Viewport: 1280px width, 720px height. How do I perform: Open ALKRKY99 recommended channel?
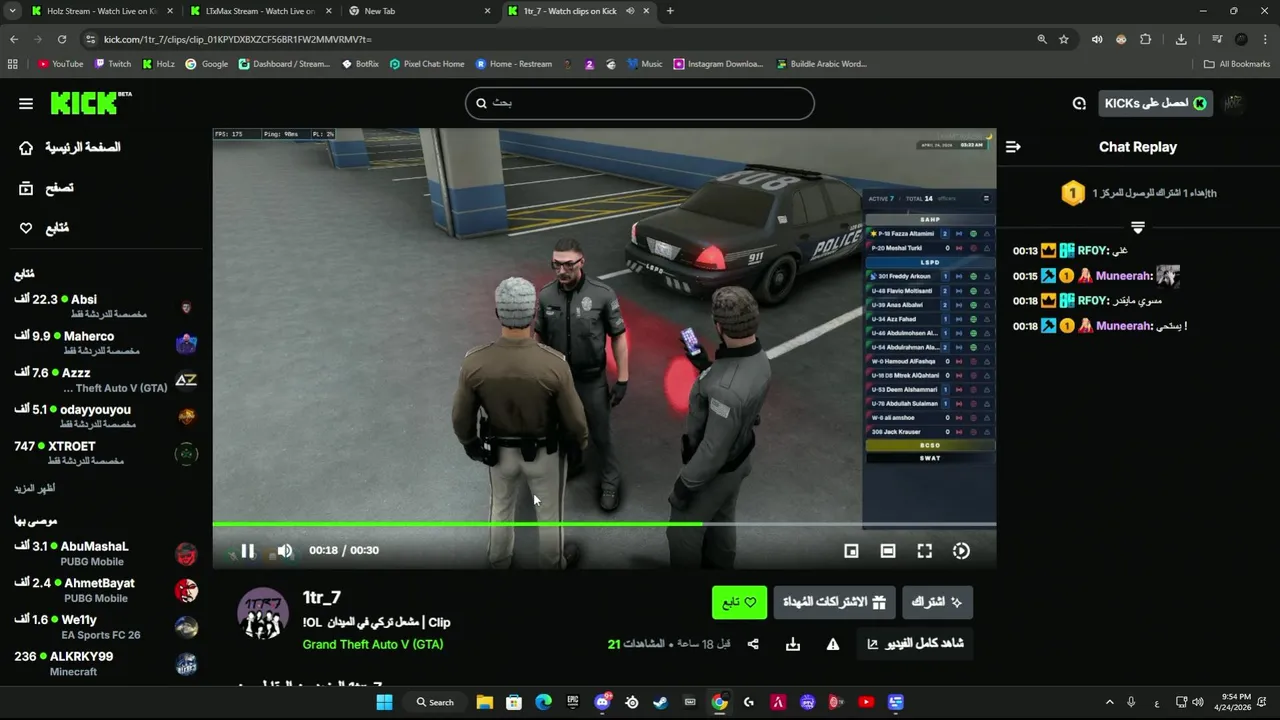coord(106,663)
